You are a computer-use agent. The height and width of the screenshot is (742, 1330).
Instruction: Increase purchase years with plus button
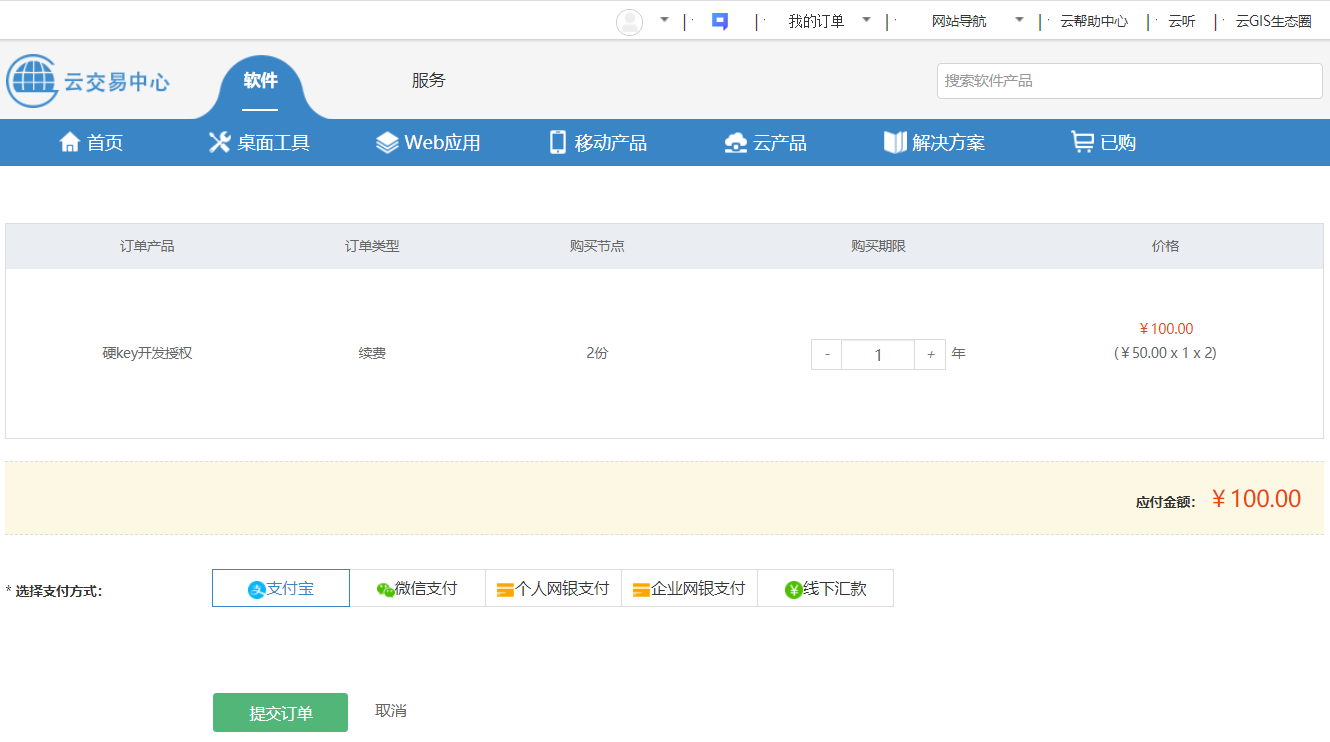click(x=930, y=354)
